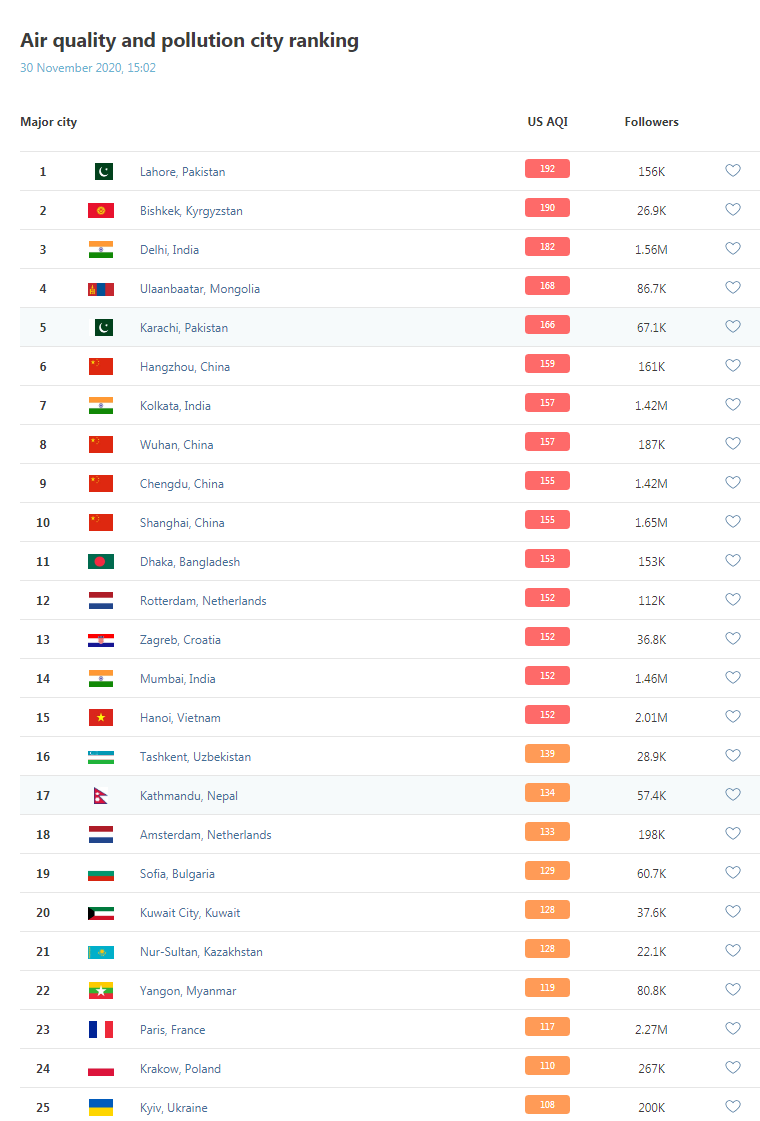The height and width of the screenshot is (1121, 760).
Task: Open the Wuhan, China city page
Action: click(177, 445)
